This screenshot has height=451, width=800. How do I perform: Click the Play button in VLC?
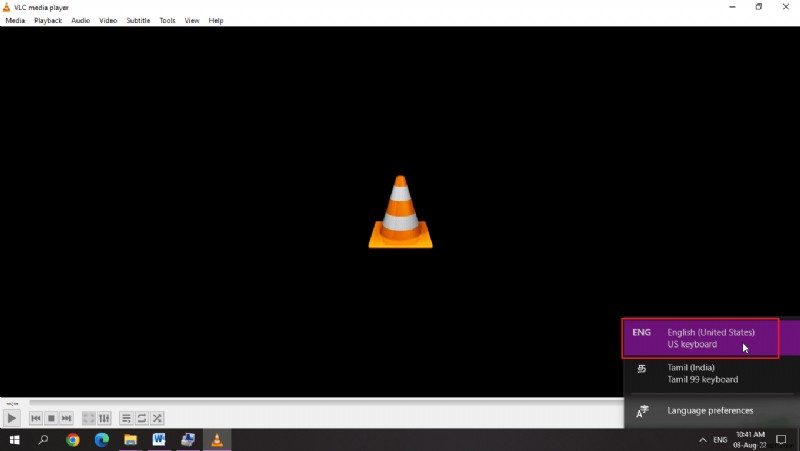(x=11, y=418)
